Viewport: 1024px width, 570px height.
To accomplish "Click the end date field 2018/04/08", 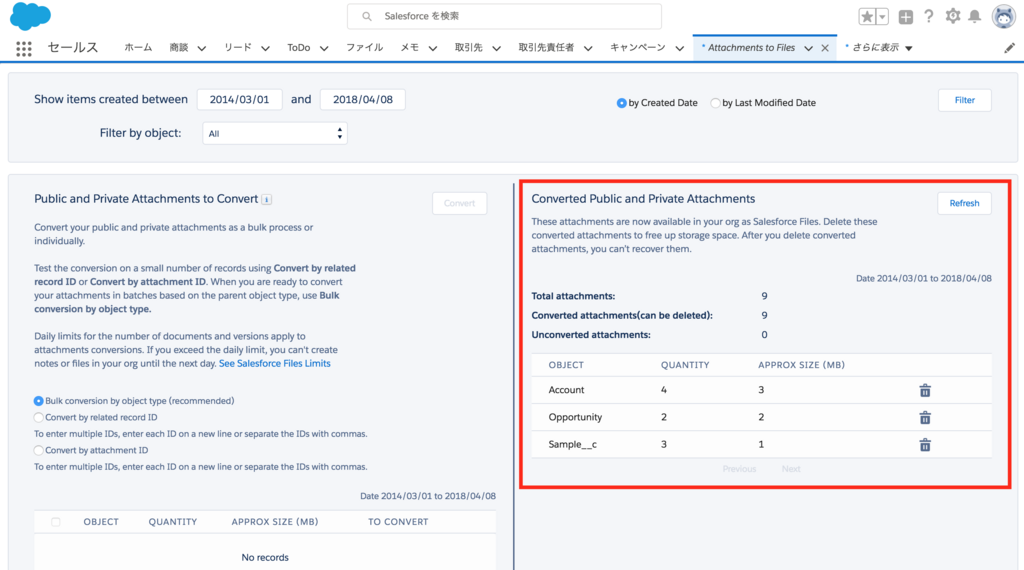I will [362, 99].
